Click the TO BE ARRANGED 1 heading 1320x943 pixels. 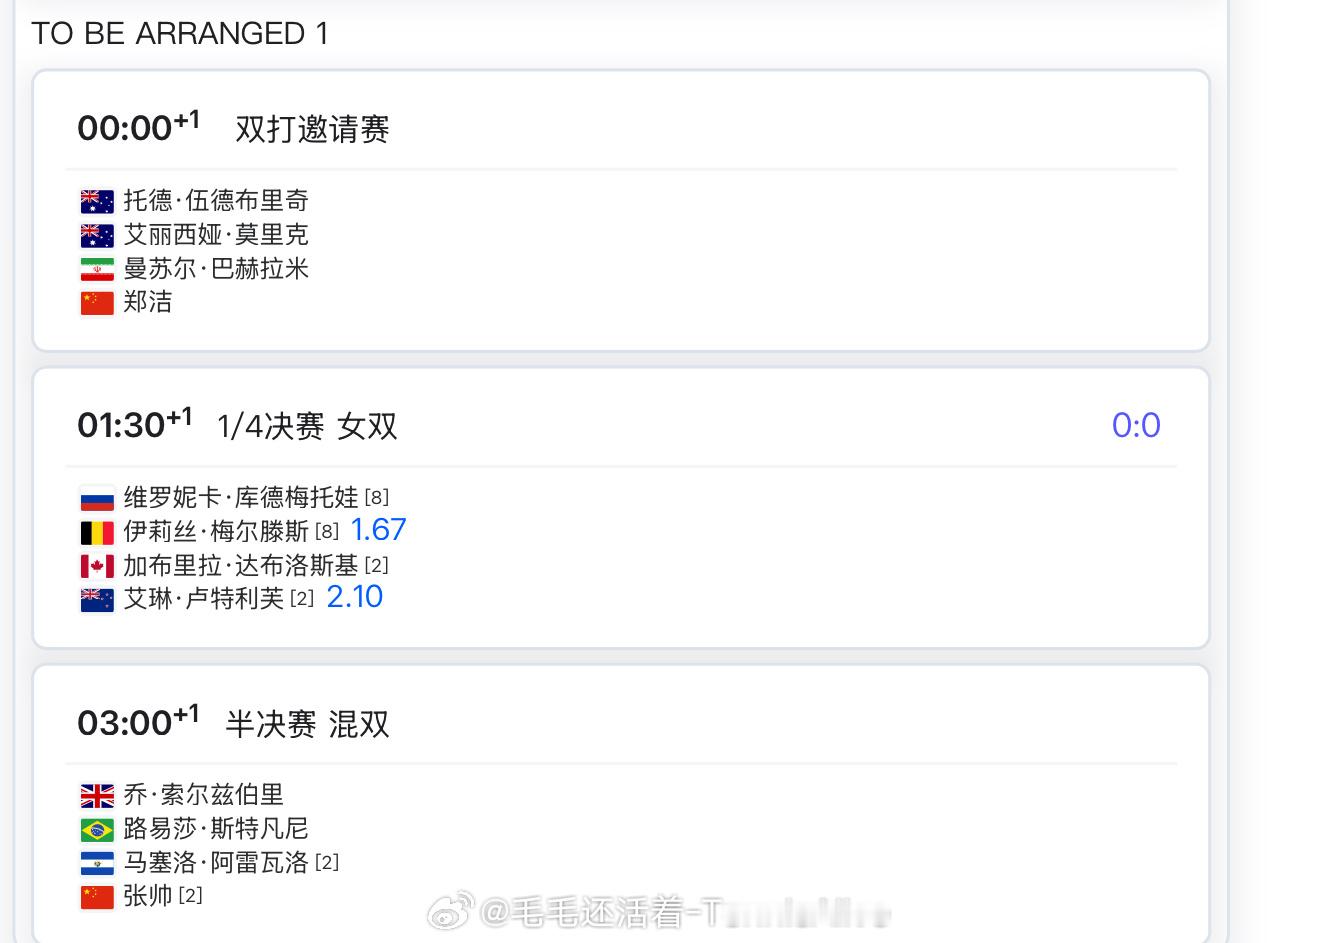[x=180, y=33]
